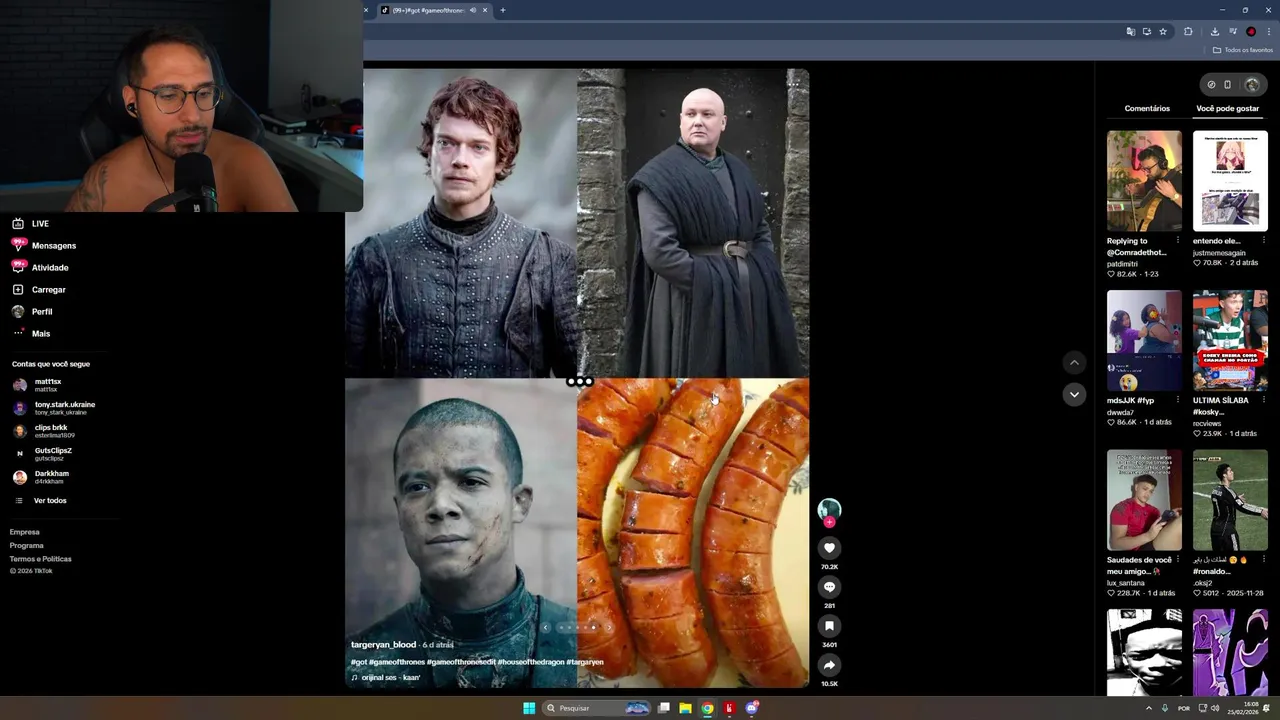Screen dimensions: 1280x720
Task: Open options for the ULTIMA SÍLABA video
Action: click(1263, 400)
